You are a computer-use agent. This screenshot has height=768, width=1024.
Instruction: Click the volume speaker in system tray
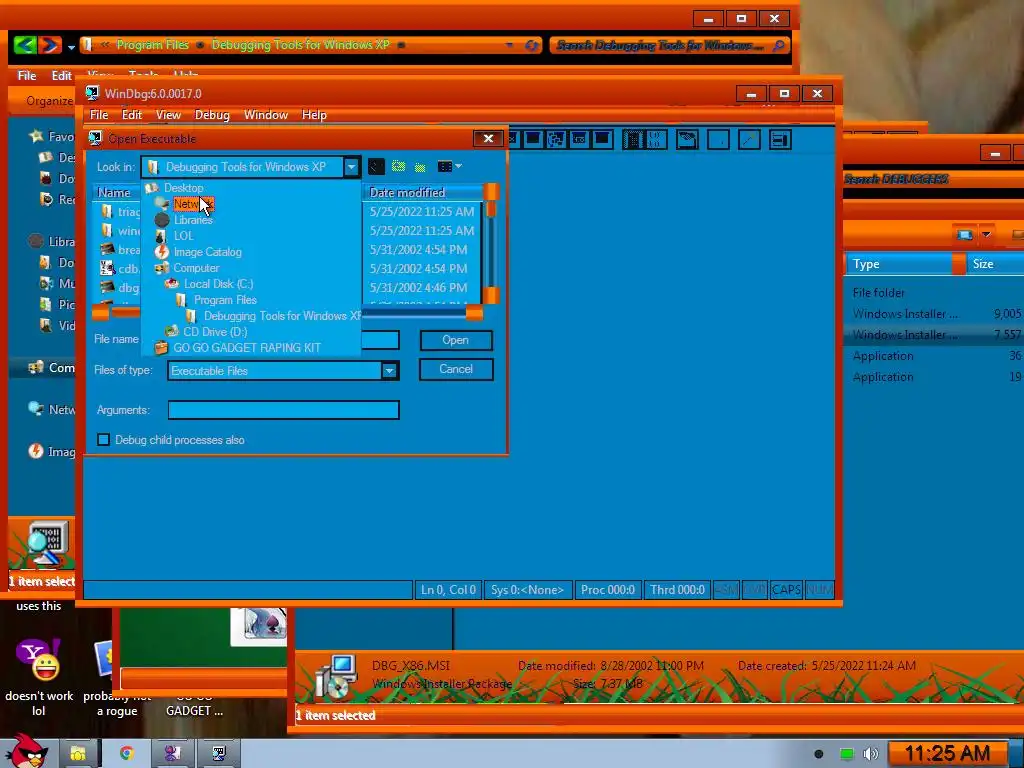point(871,754)
